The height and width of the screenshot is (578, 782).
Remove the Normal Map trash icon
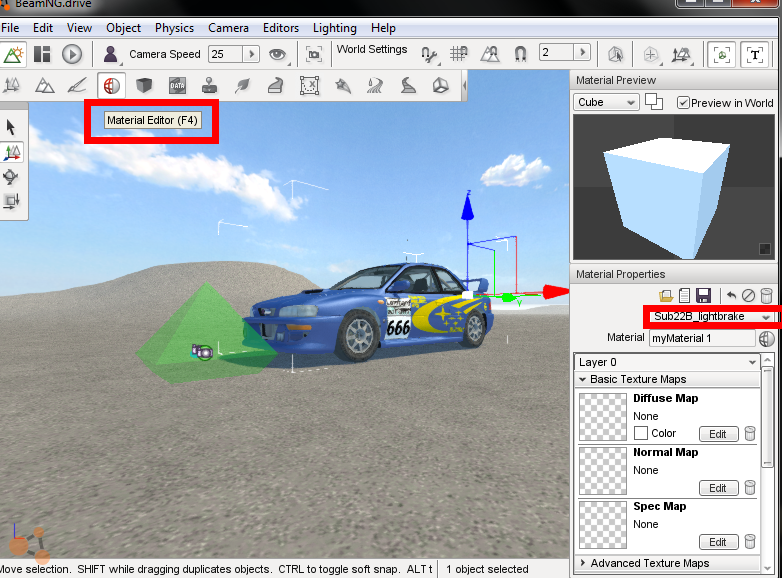[x=750, y=487]
